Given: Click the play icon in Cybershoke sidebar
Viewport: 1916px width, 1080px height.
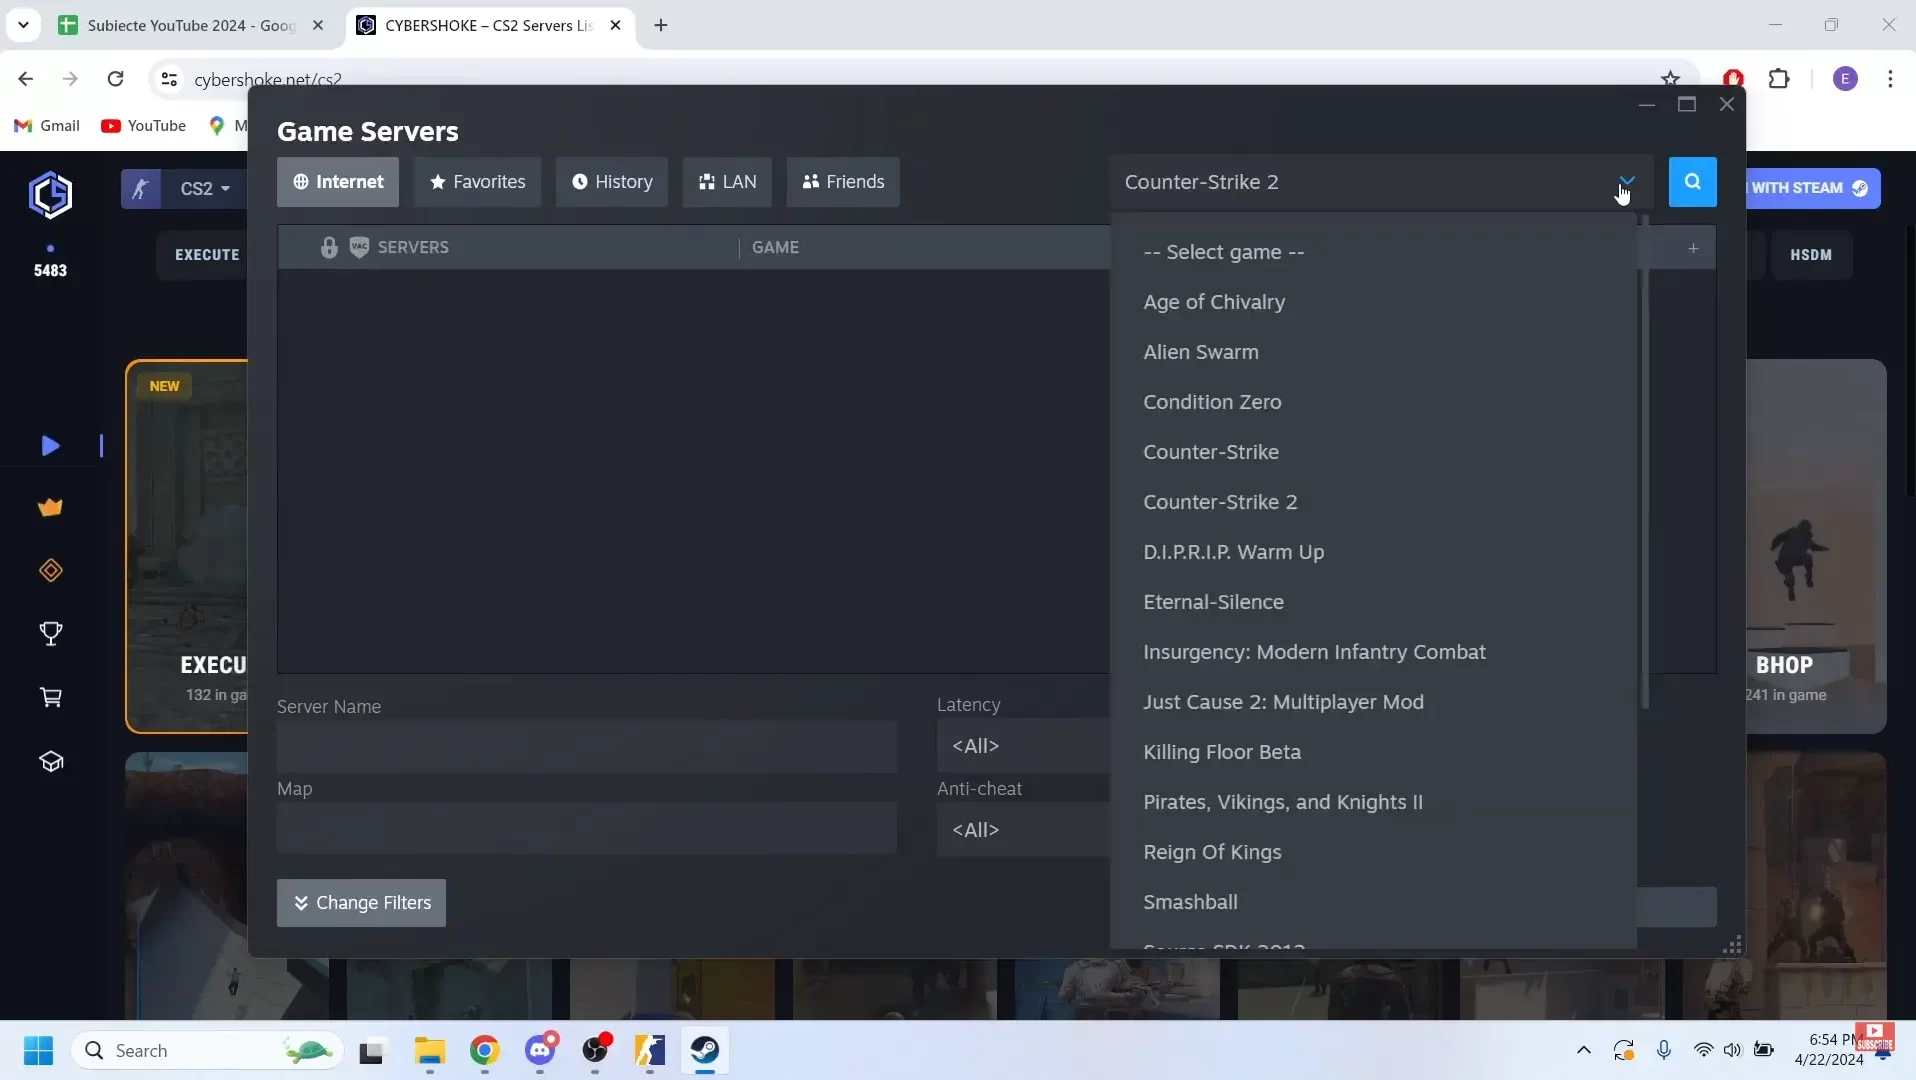Looking at the screenshot, I should 50,446.
